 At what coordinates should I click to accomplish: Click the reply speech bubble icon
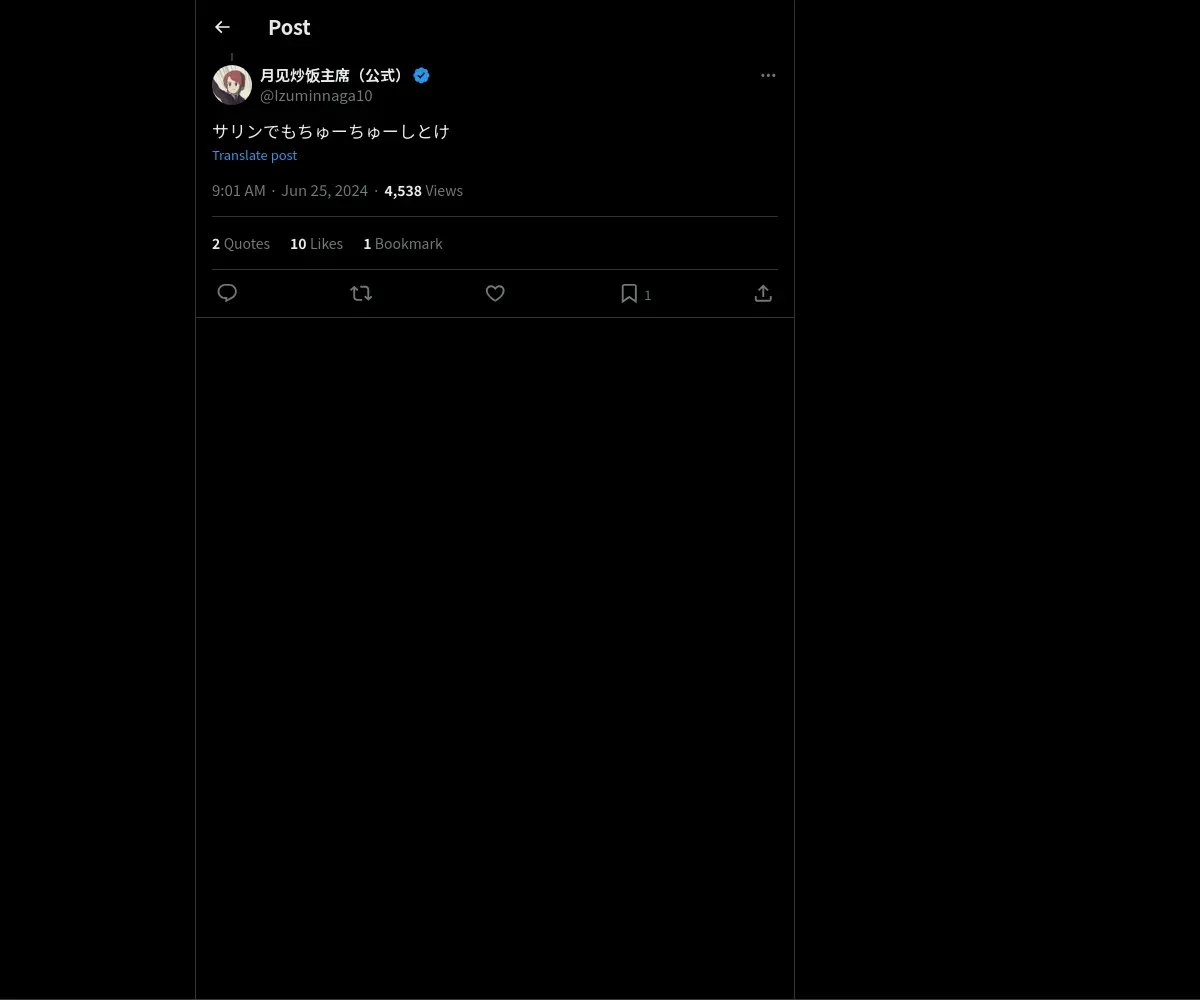[x=227, y=293]
